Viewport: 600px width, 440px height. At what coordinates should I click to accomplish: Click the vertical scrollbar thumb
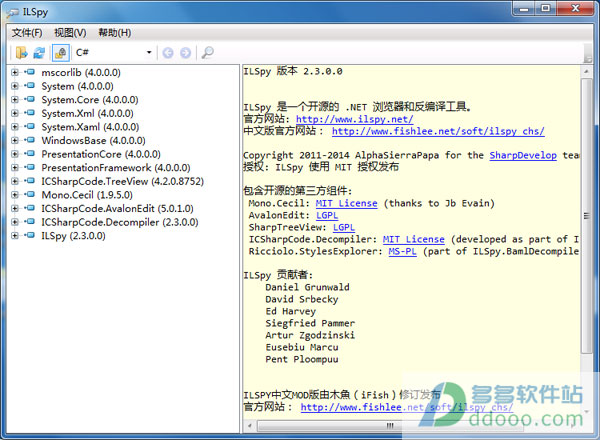(x=586, y=215)
